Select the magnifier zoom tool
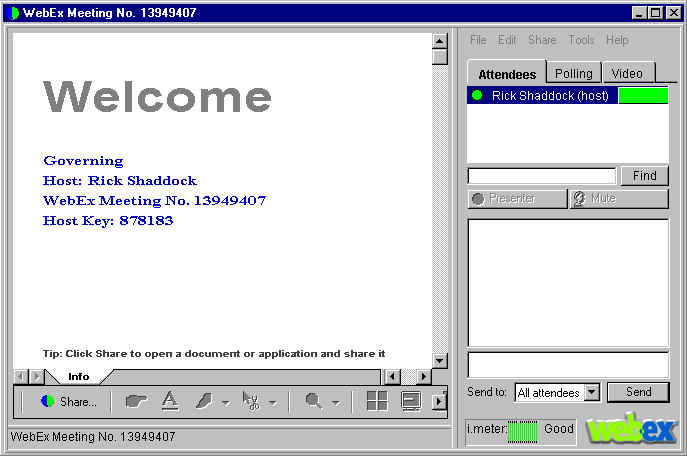Viewport: 687px width, 456px height. (x=313, y=401)
